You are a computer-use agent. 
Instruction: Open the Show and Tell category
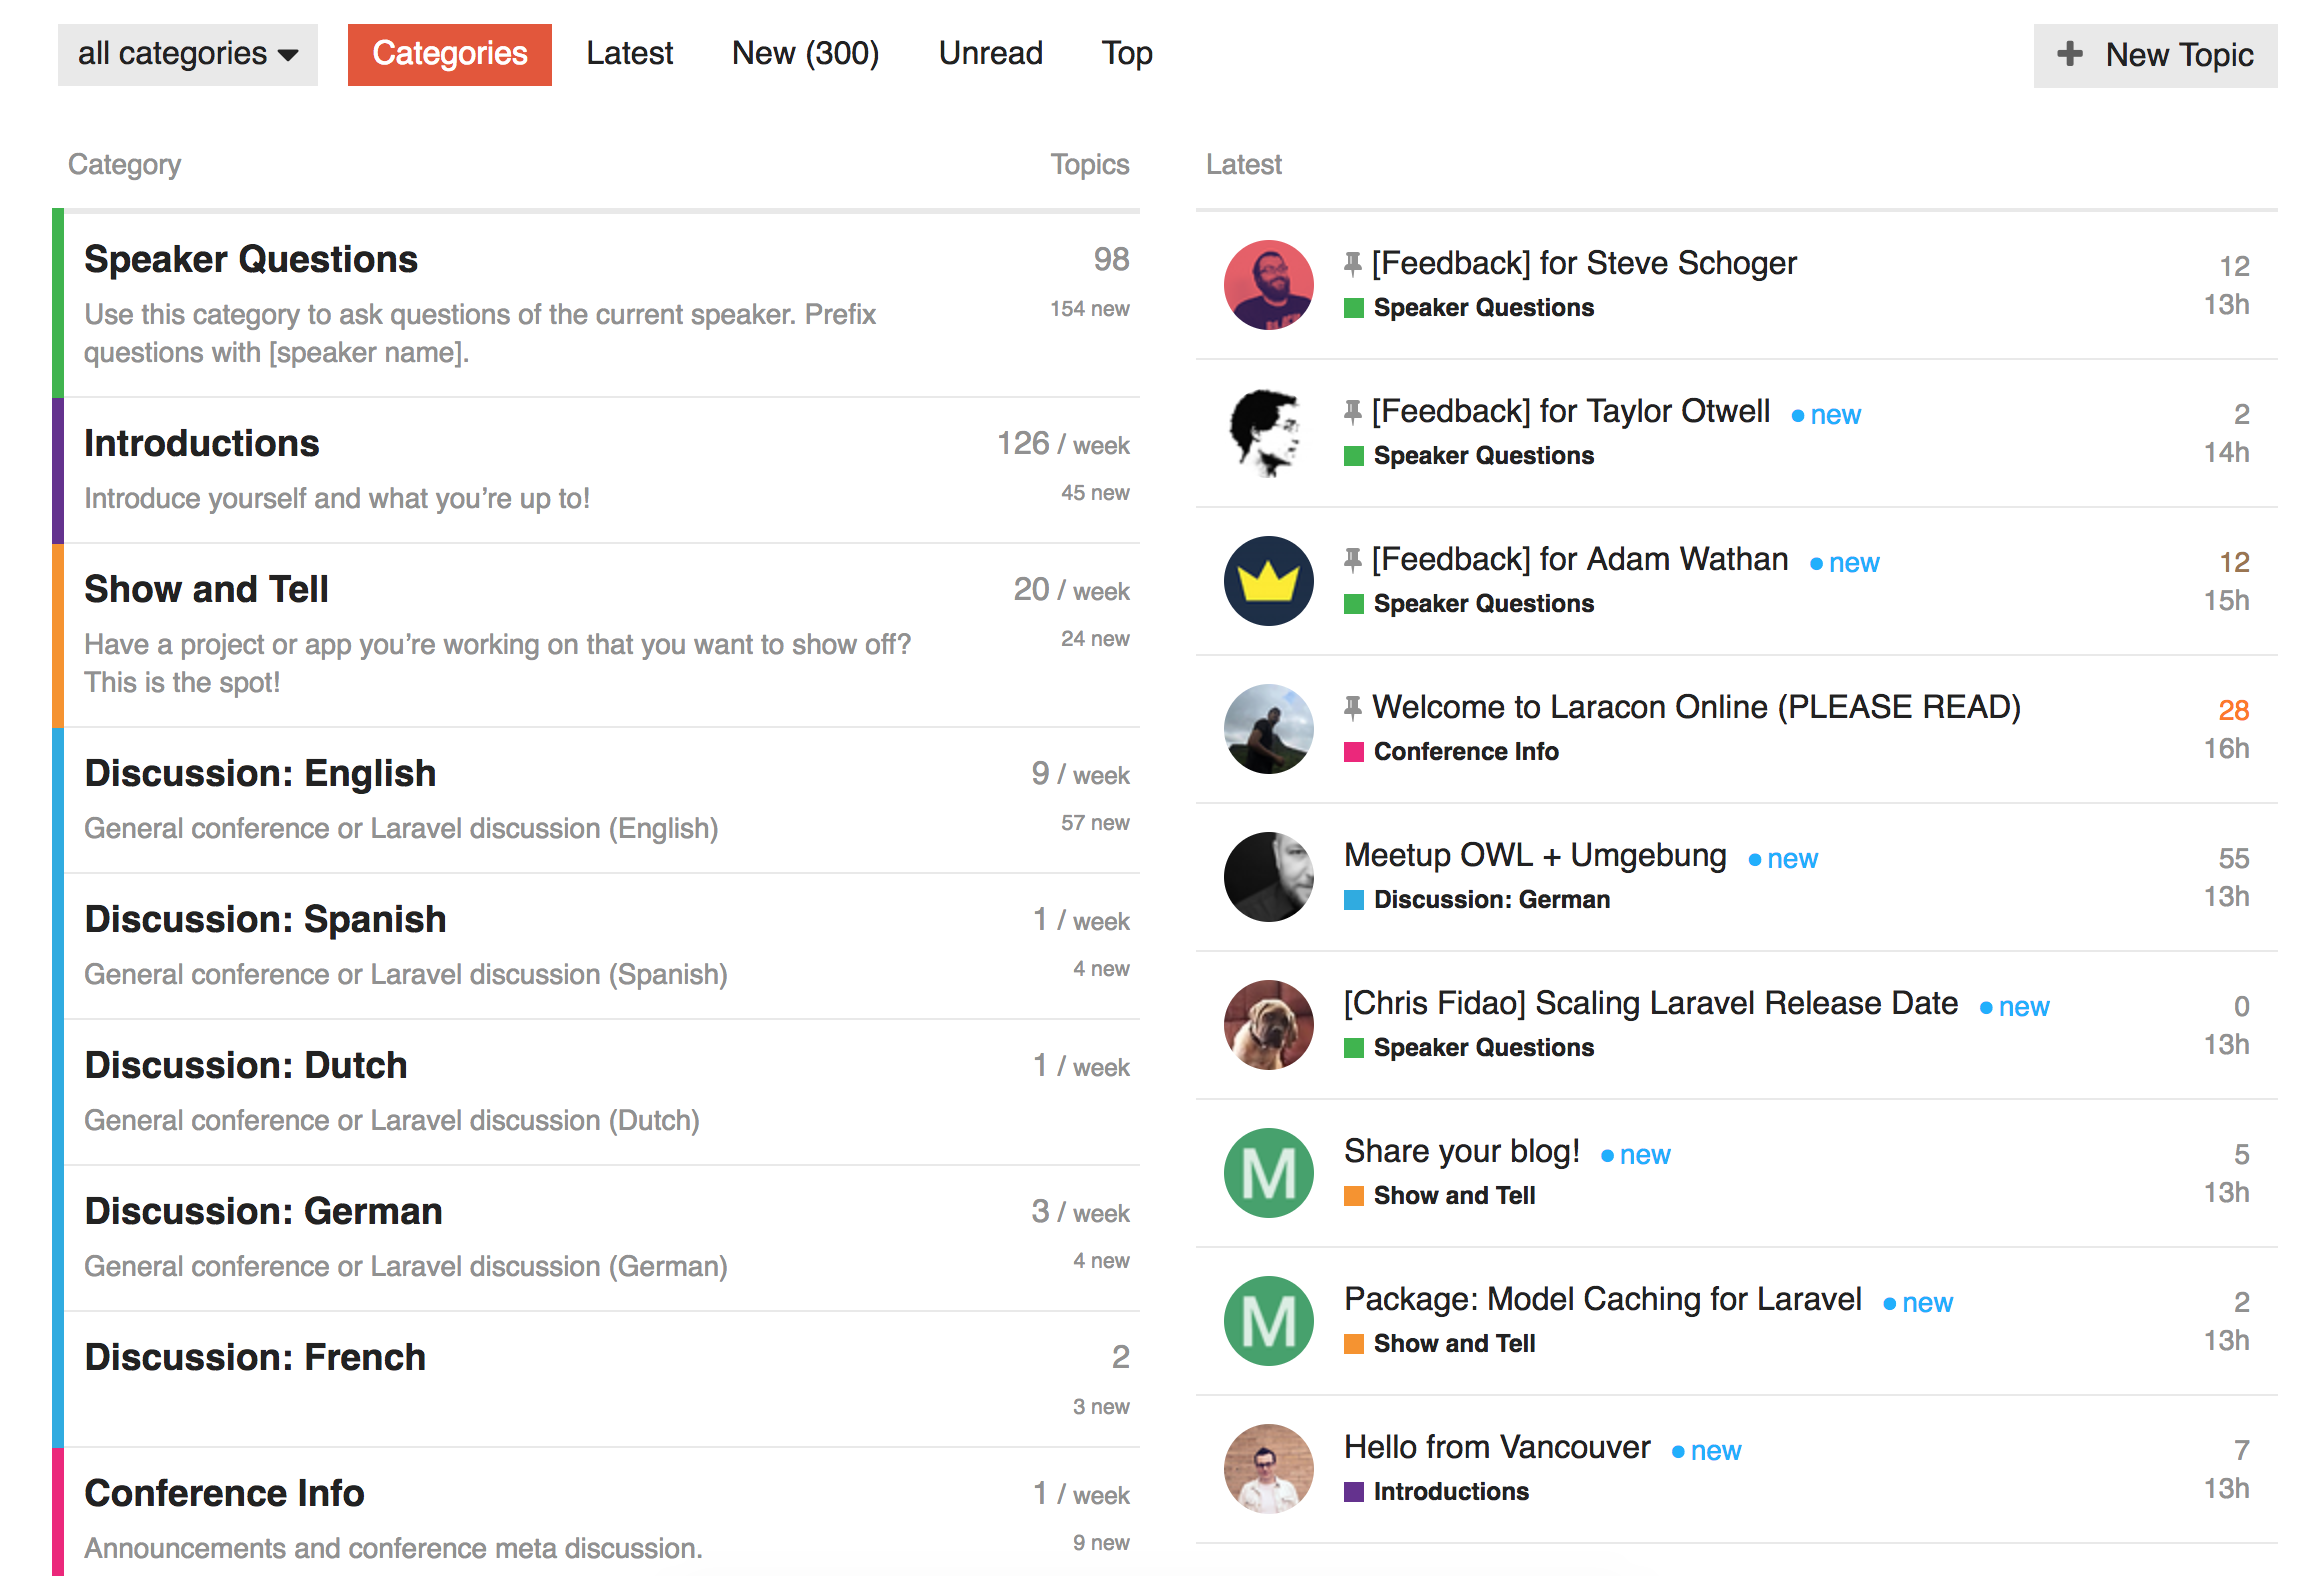[x=206, y=589]
